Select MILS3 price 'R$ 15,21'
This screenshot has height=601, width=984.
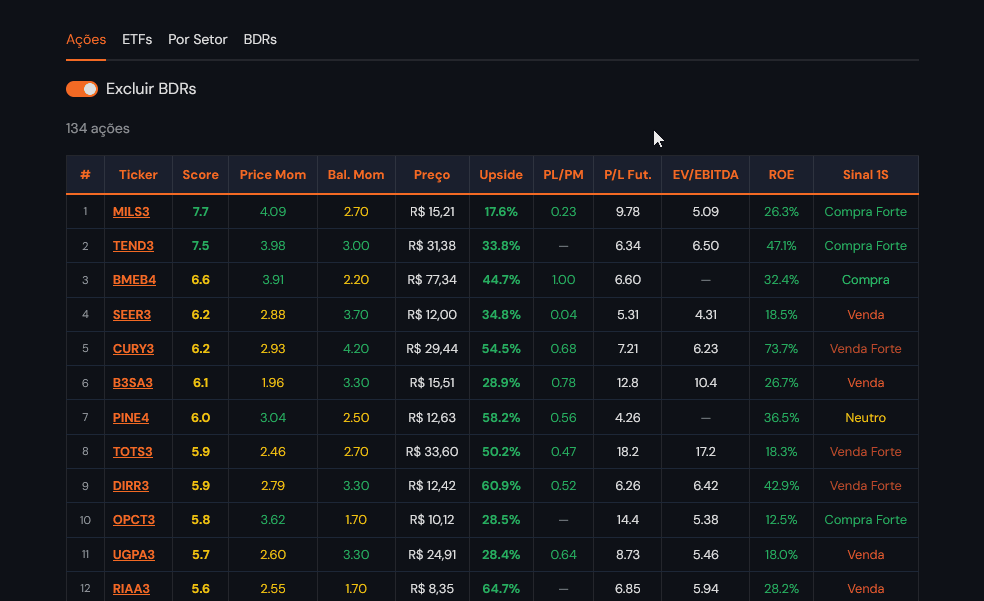[x=432, y=212]
